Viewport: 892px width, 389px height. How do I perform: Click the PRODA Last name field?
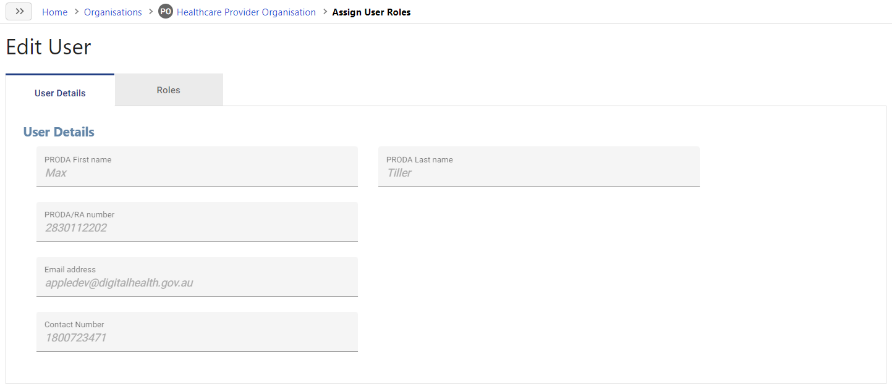tap(539, 166)
